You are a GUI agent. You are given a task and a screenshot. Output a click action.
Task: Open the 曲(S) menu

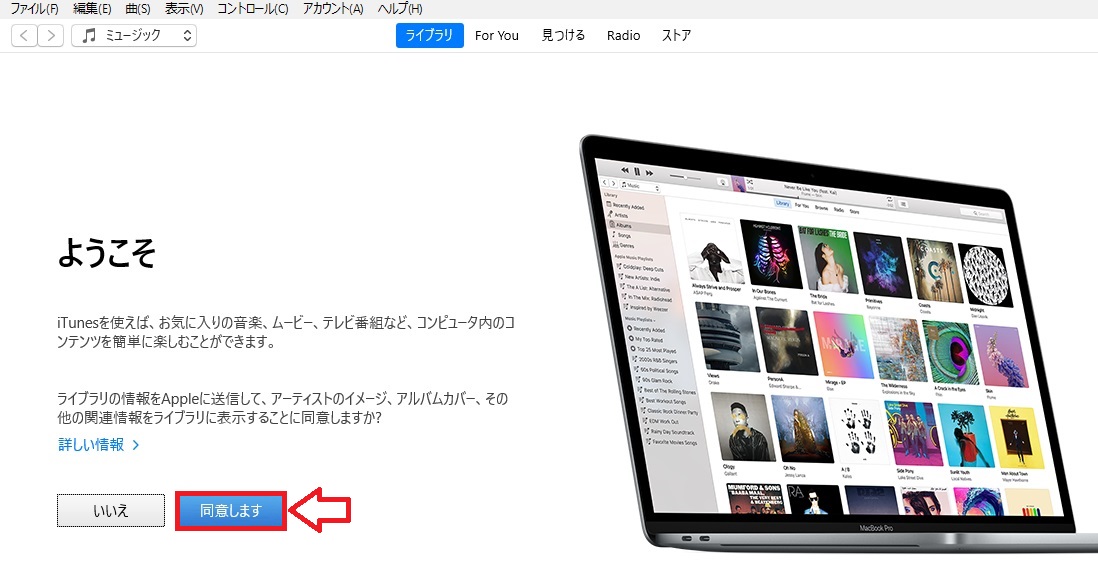(x=138, y=9)
